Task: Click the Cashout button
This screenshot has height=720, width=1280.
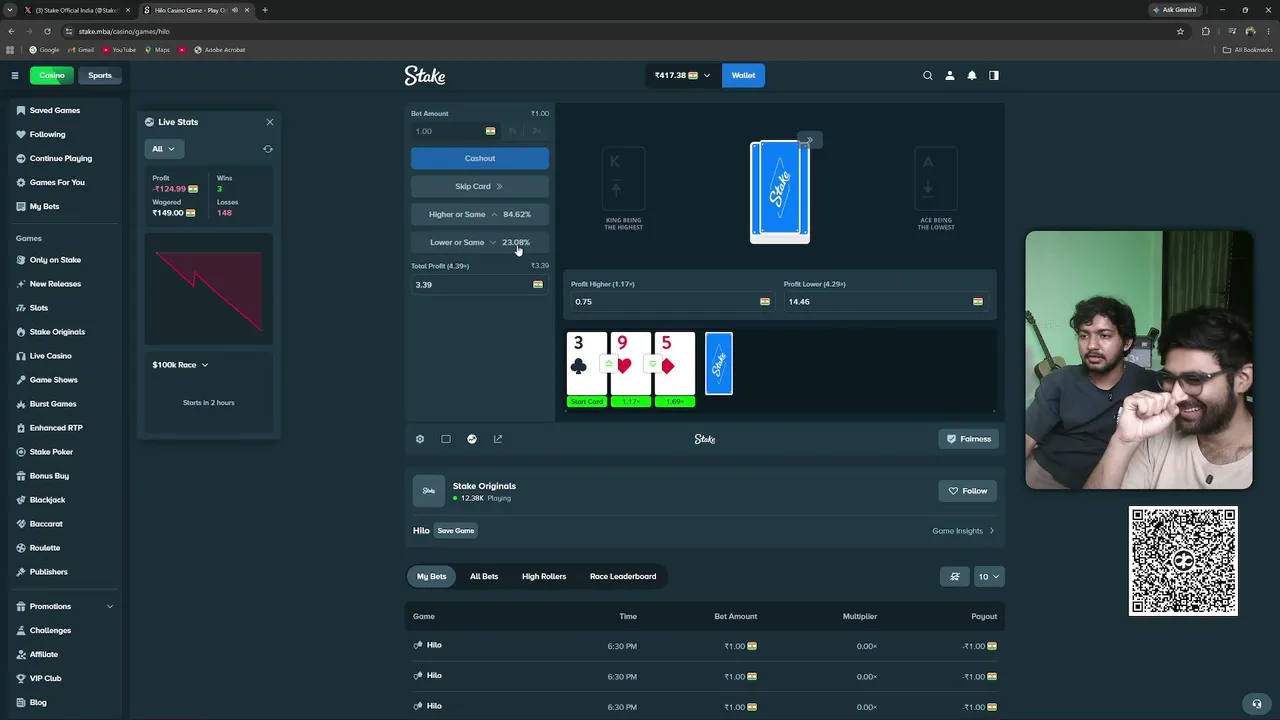Action: [x=480, y=158]
